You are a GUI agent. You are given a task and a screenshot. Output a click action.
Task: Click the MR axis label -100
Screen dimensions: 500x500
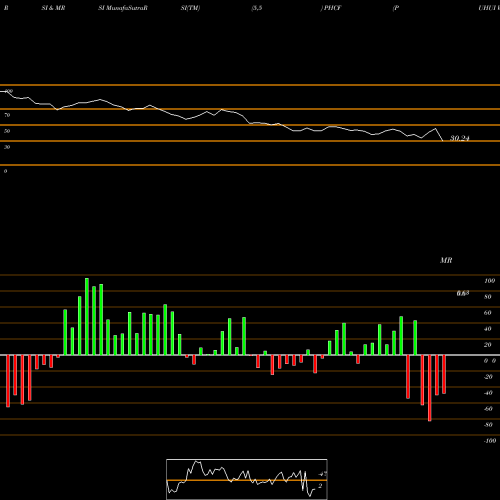[x=490, y=441]
